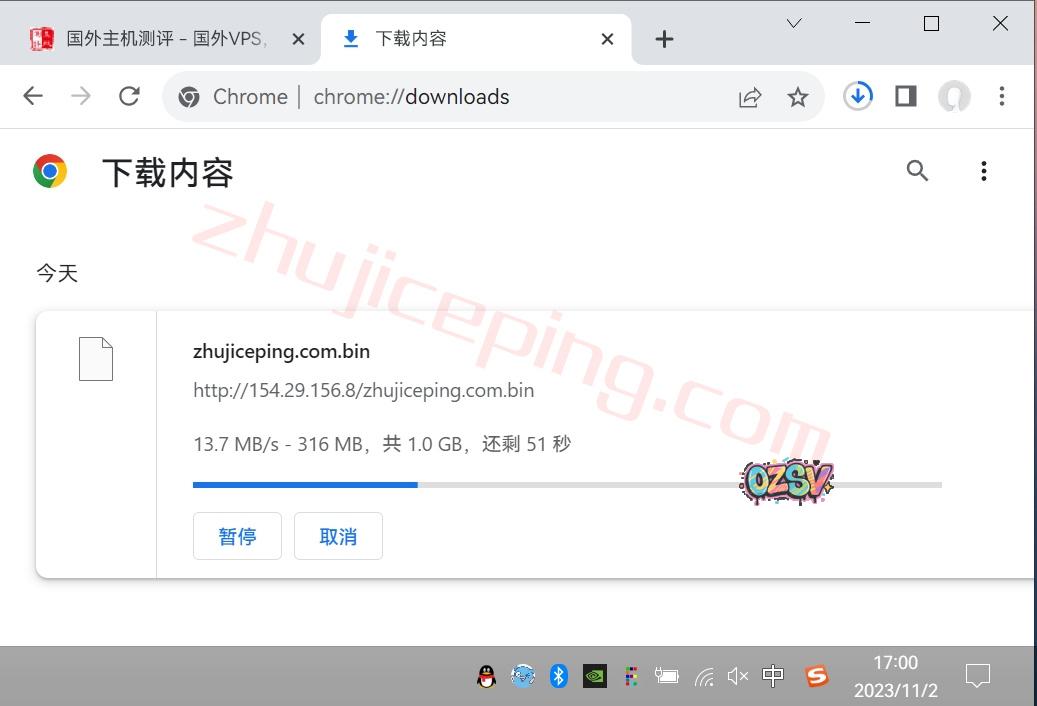
Task: Cancel the download with 取消 button
Action: [x=338, y=537]
